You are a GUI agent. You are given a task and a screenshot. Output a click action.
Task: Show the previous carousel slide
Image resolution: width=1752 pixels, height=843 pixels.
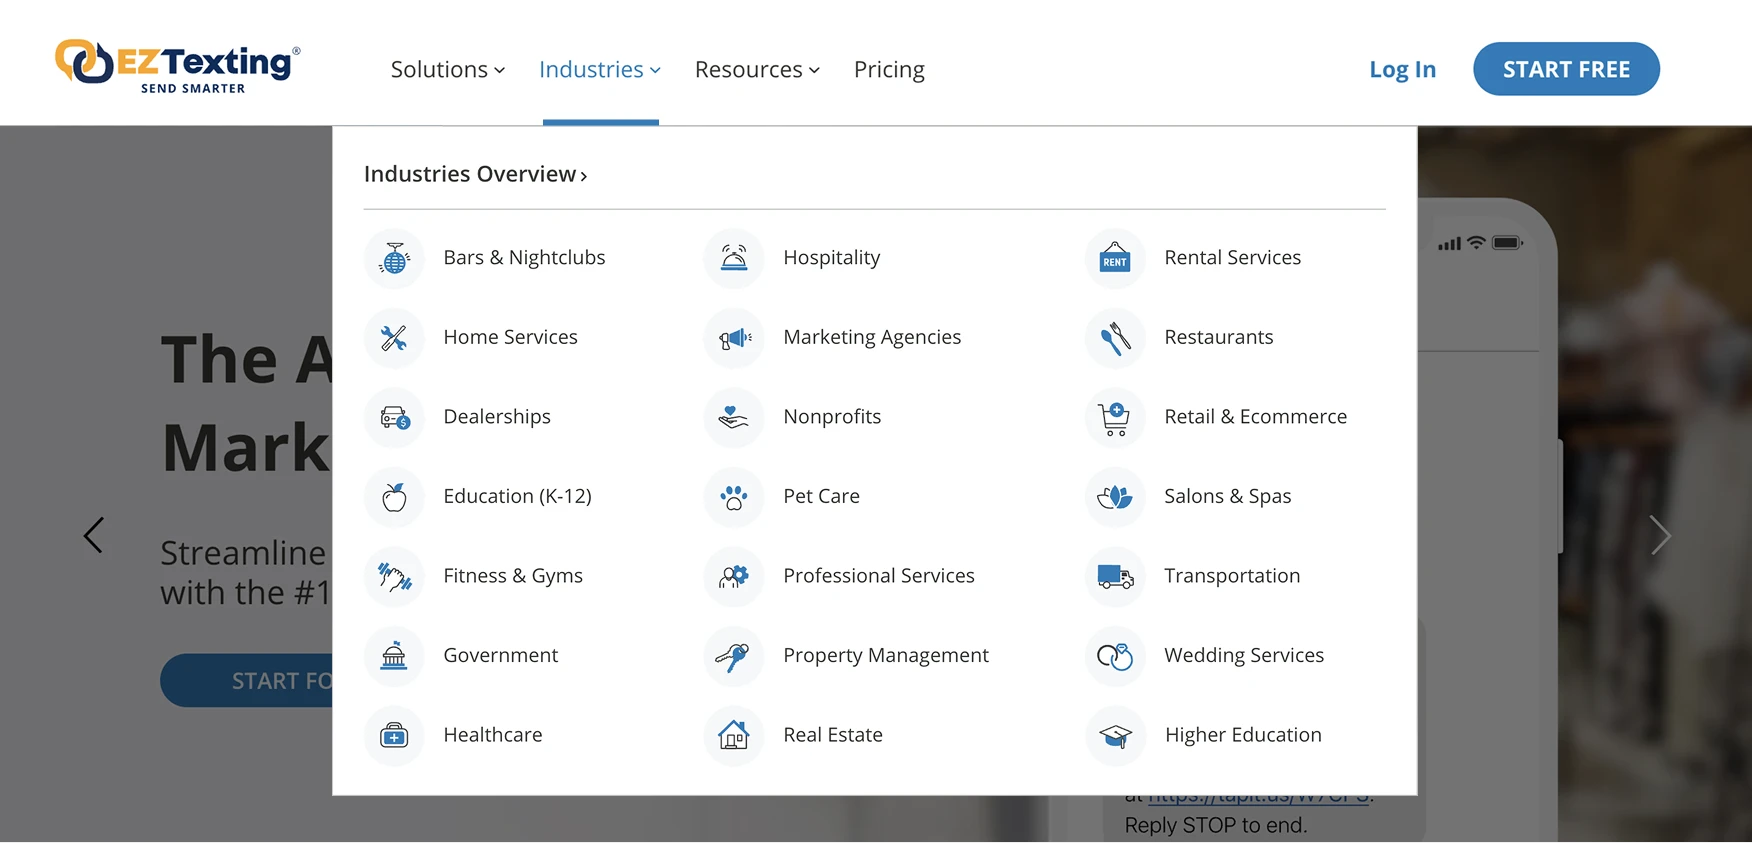tap(93, 535)
